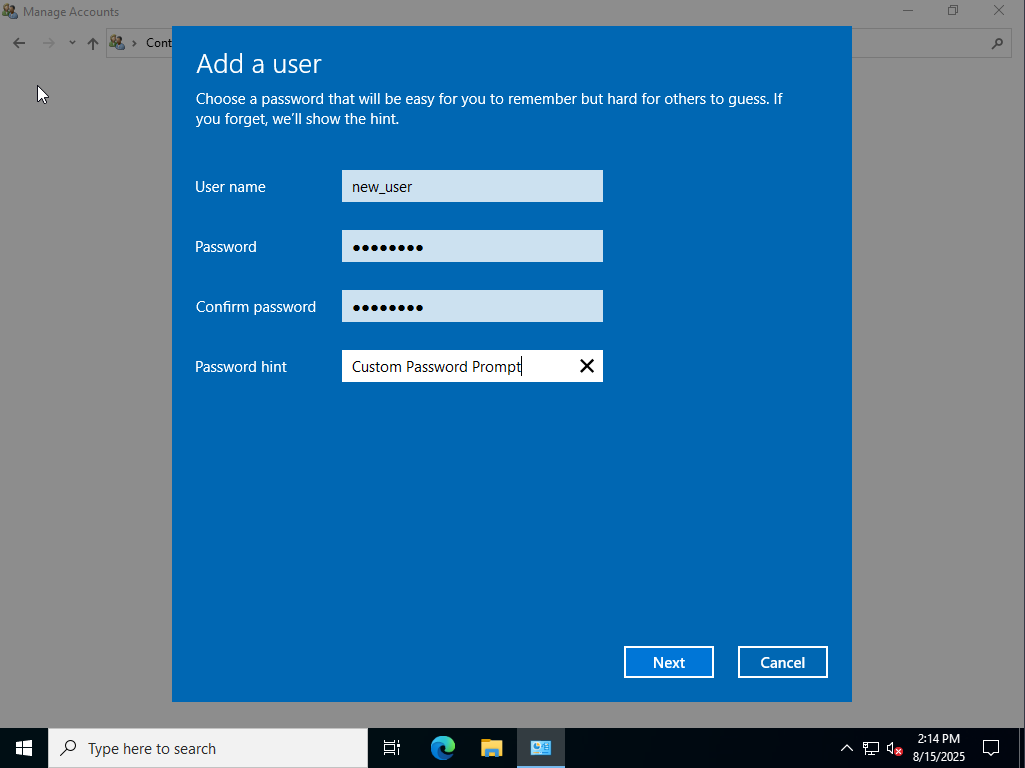Open the network status tray icon
Screen dimensions: 1025x768
tap(871, 748)
